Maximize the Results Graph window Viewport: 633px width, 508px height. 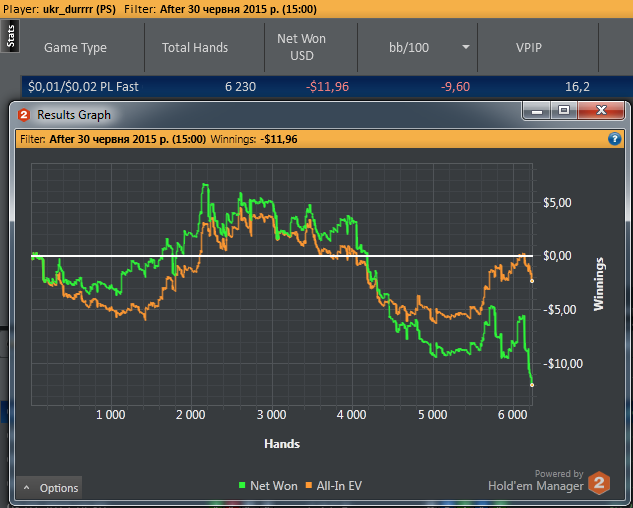(x=564, y=110)
